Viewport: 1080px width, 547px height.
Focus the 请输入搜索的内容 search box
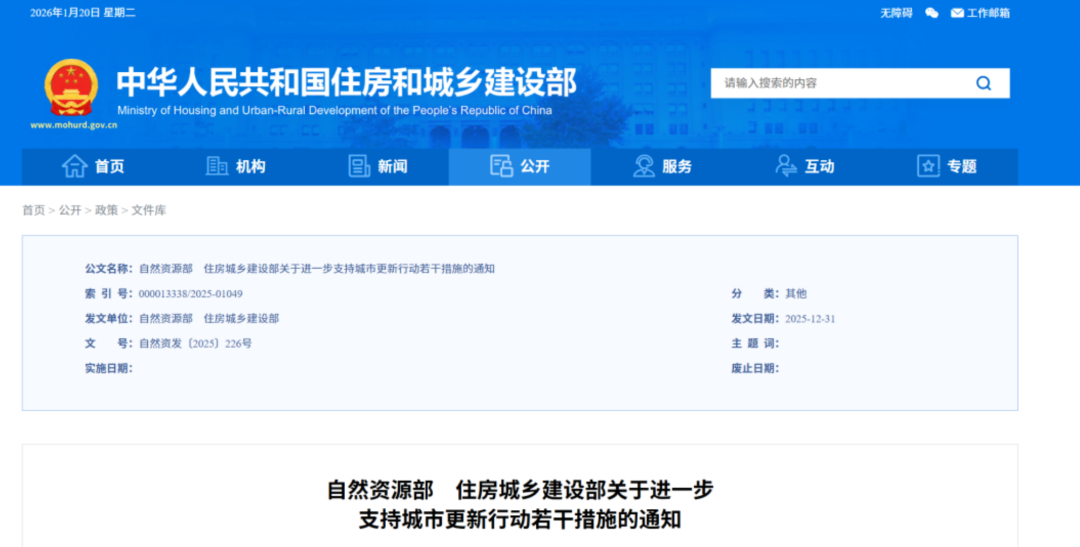pyautogui.click(x=840, y=83)
